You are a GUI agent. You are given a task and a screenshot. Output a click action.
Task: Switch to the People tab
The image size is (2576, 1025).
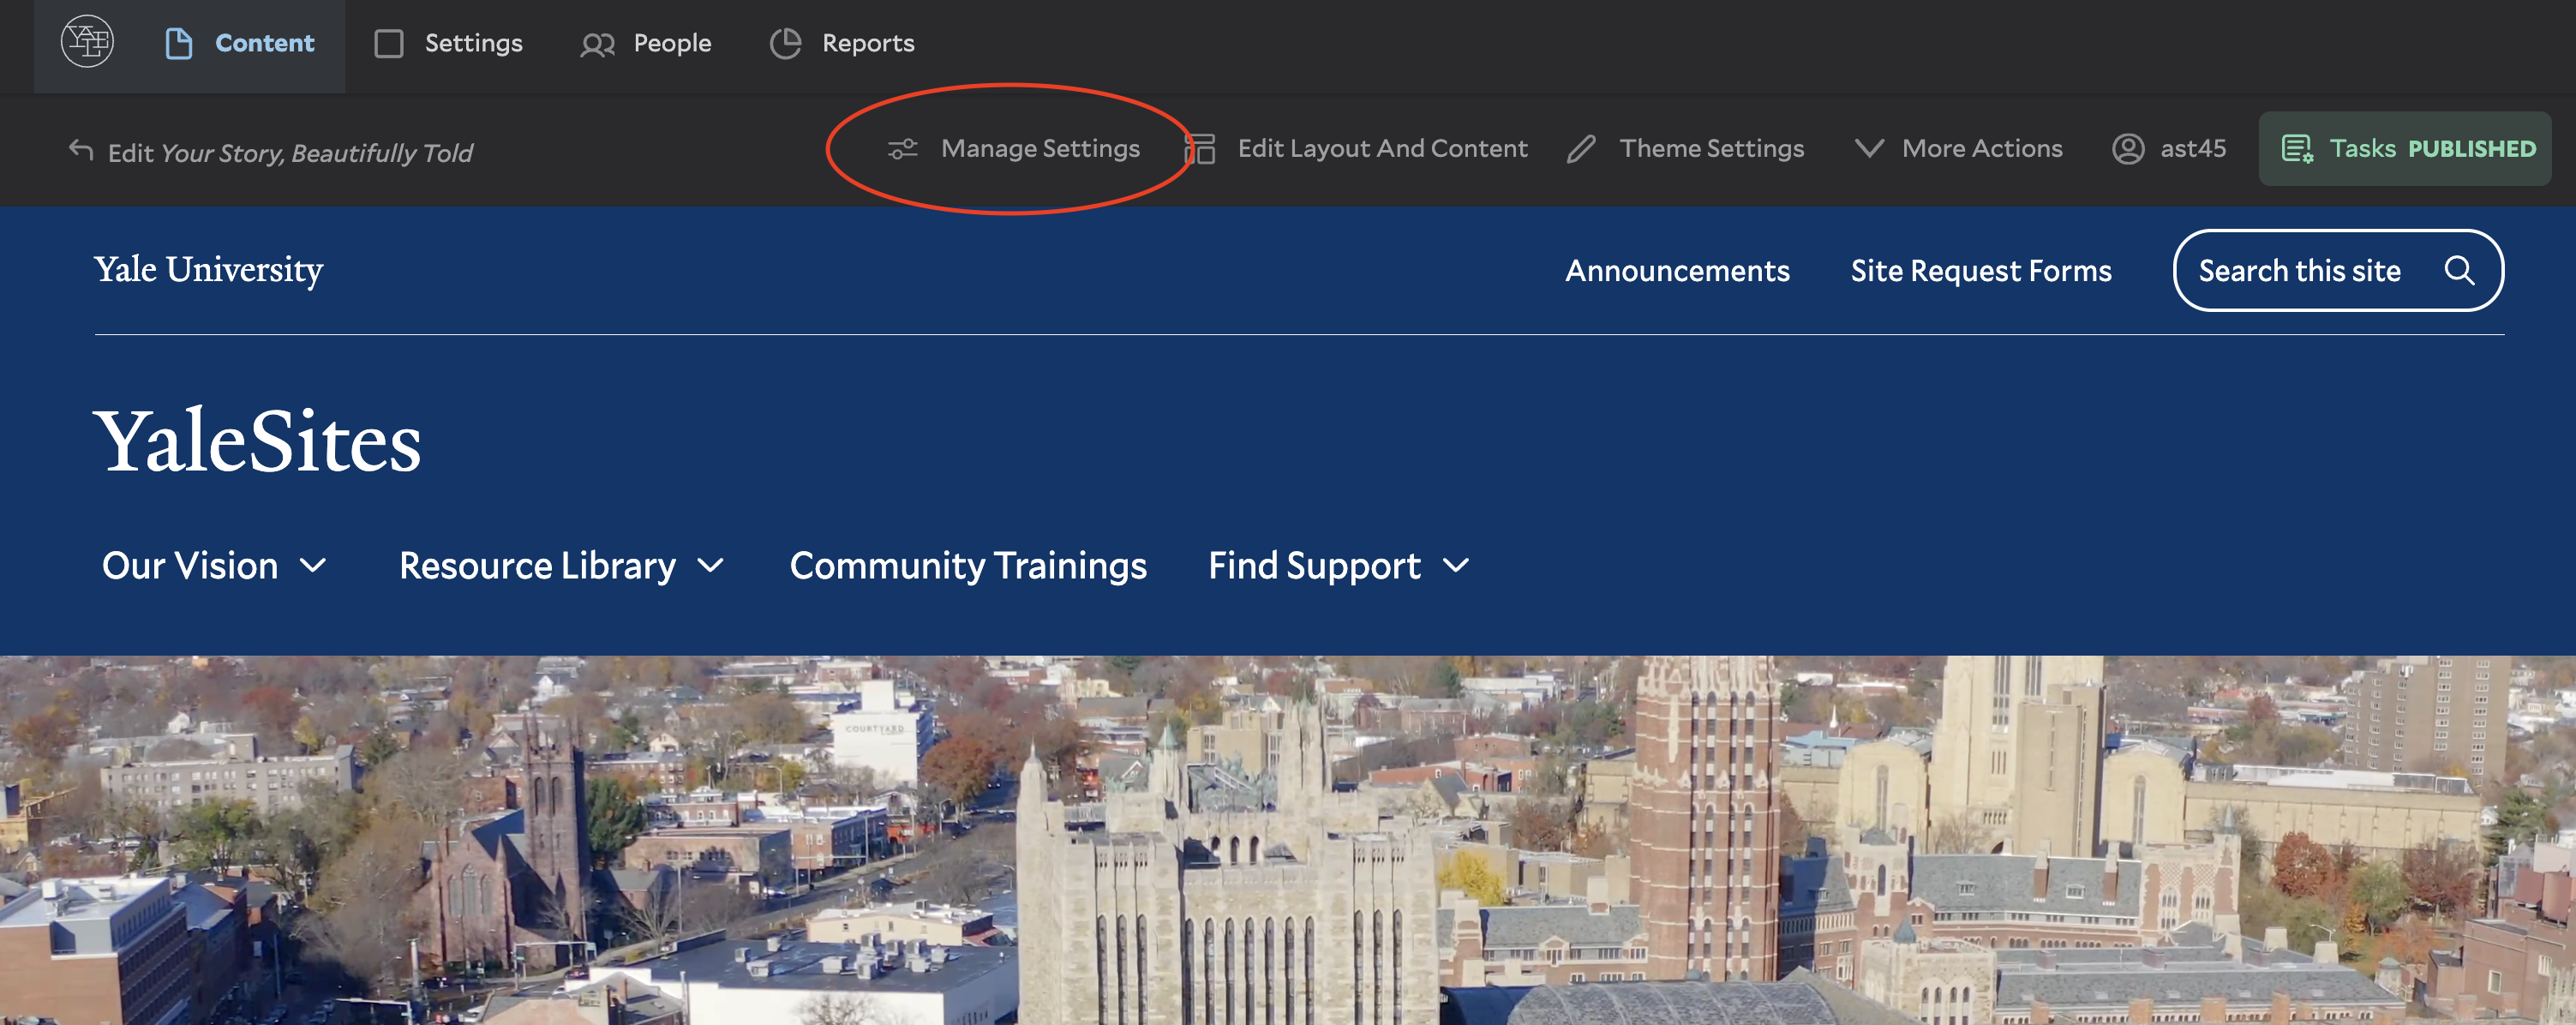click(646, 43)
